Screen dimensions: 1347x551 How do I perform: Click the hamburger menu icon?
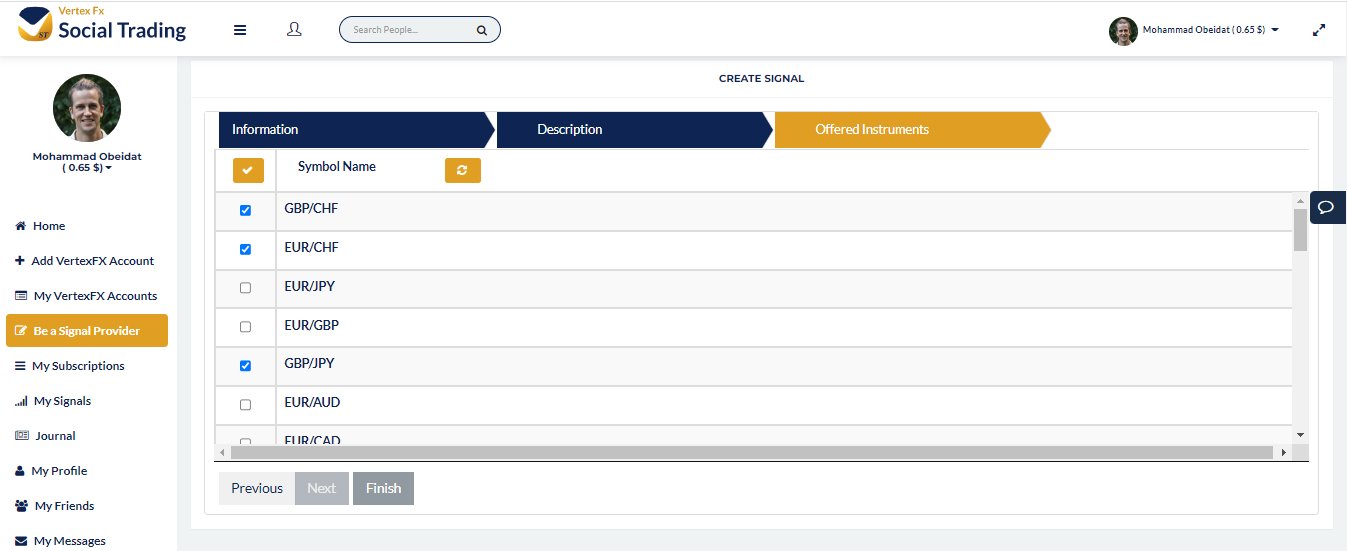click(x=240, y=30)
